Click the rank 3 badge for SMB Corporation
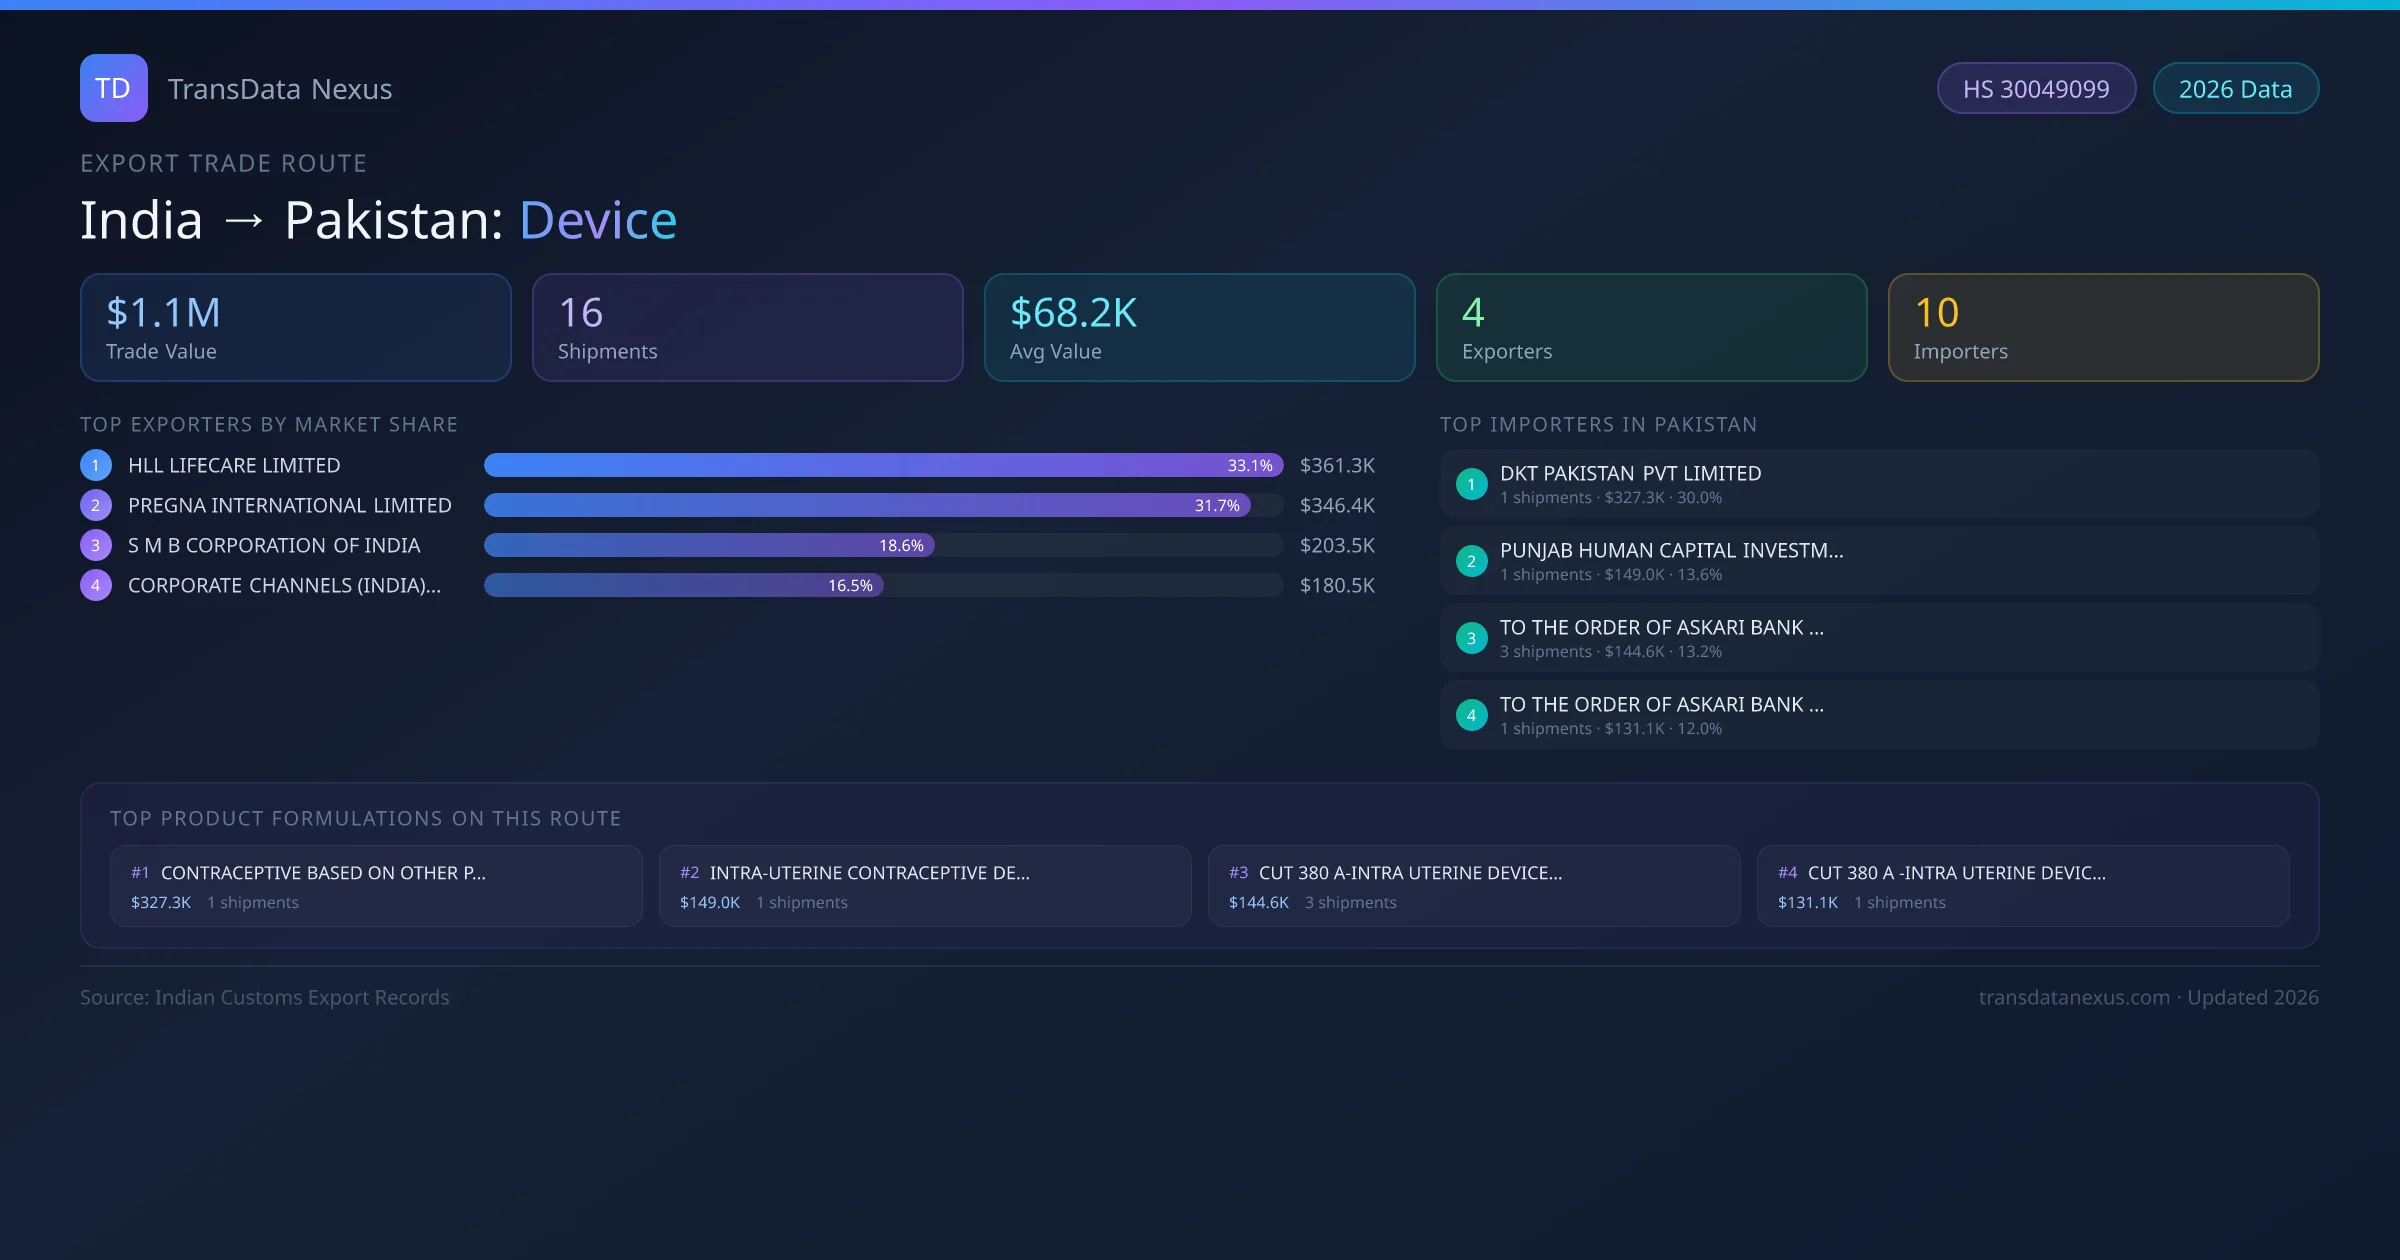 tap(95, 545)
